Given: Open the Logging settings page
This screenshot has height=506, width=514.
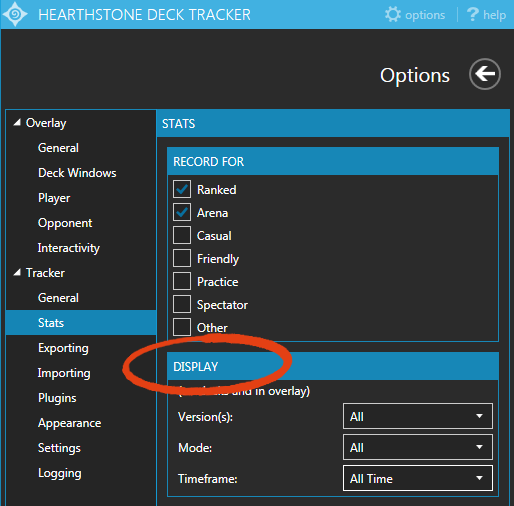Looking at the screenshot, I should (60, 473).
